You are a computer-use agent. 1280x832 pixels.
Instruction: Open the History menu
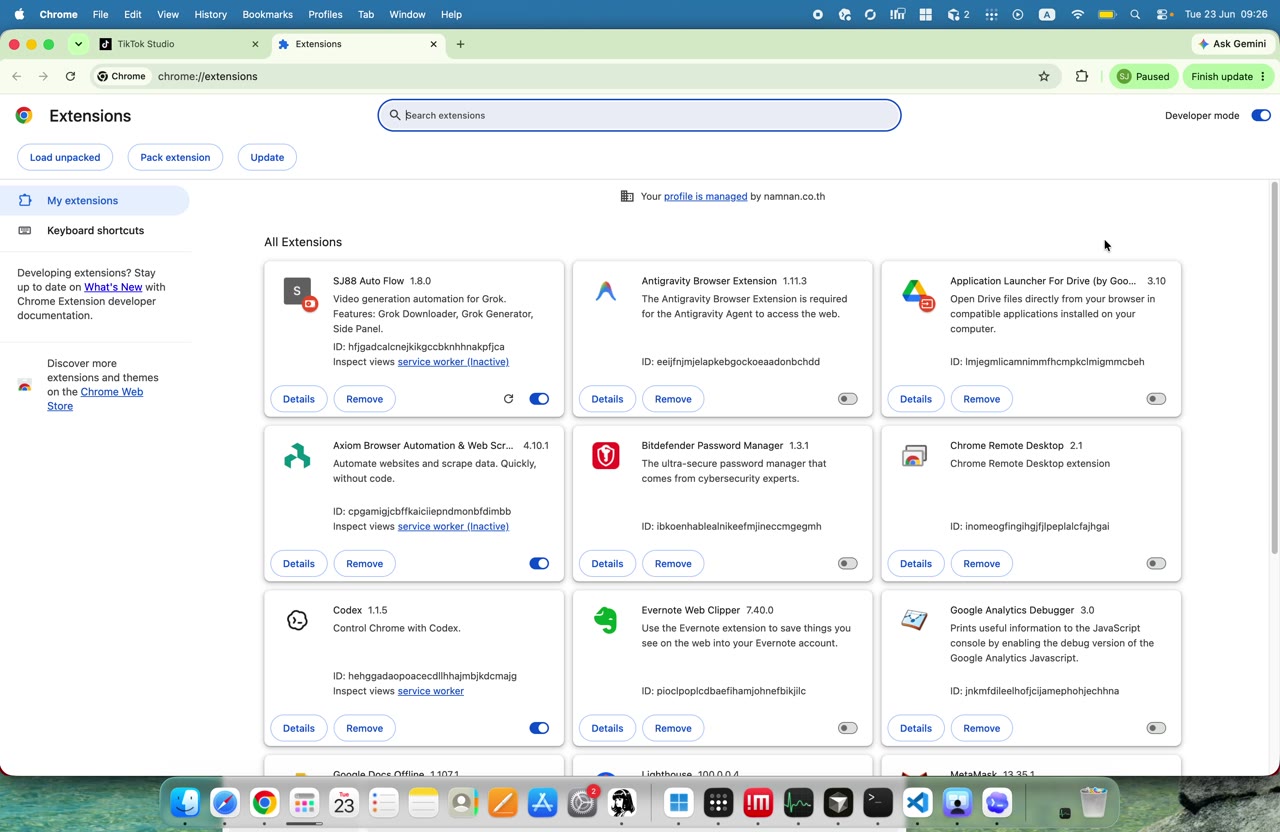210,14
